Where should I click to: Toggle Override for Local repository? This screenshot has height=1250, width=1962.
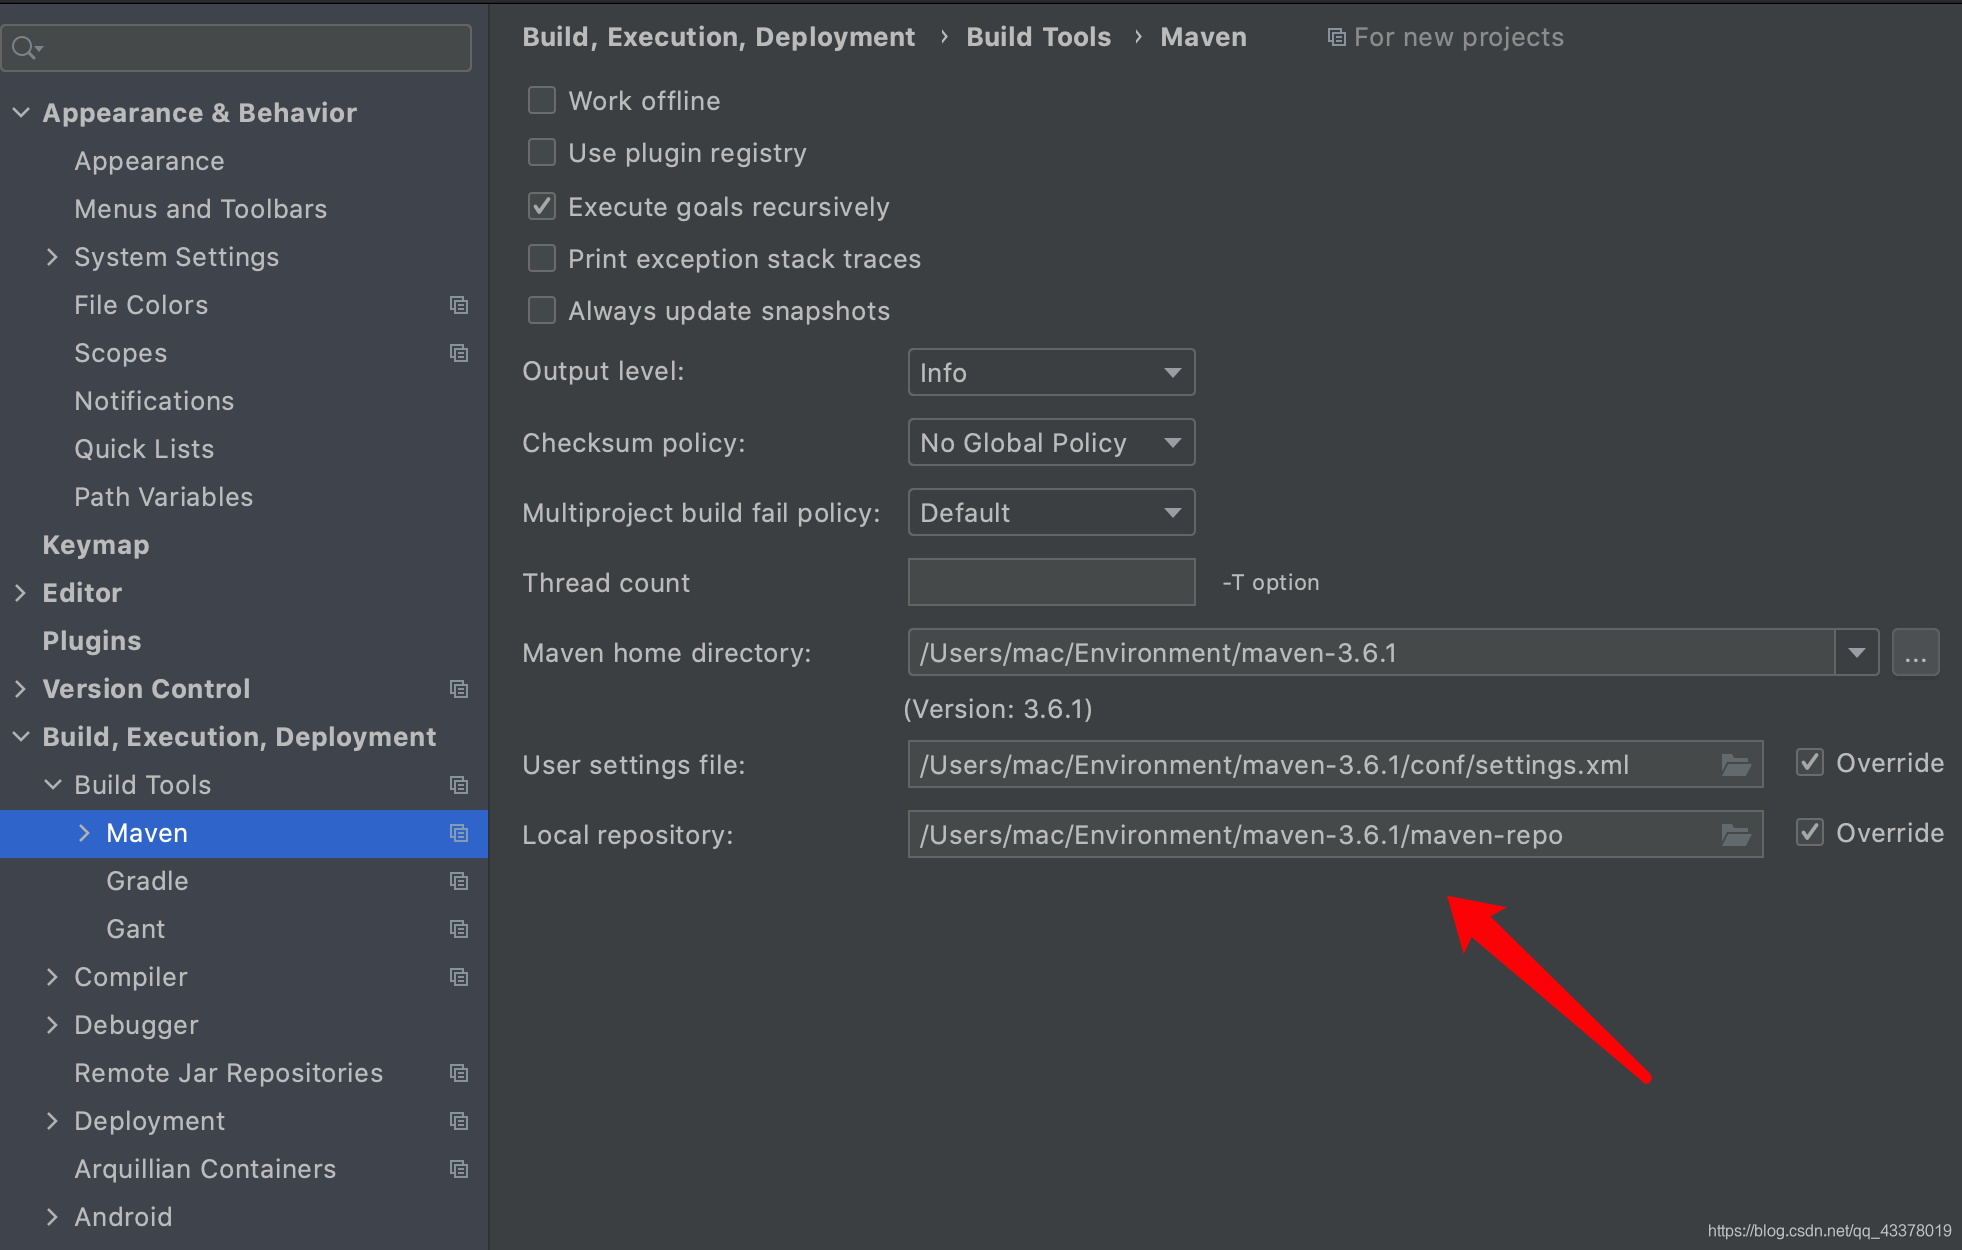point(1810,832)
